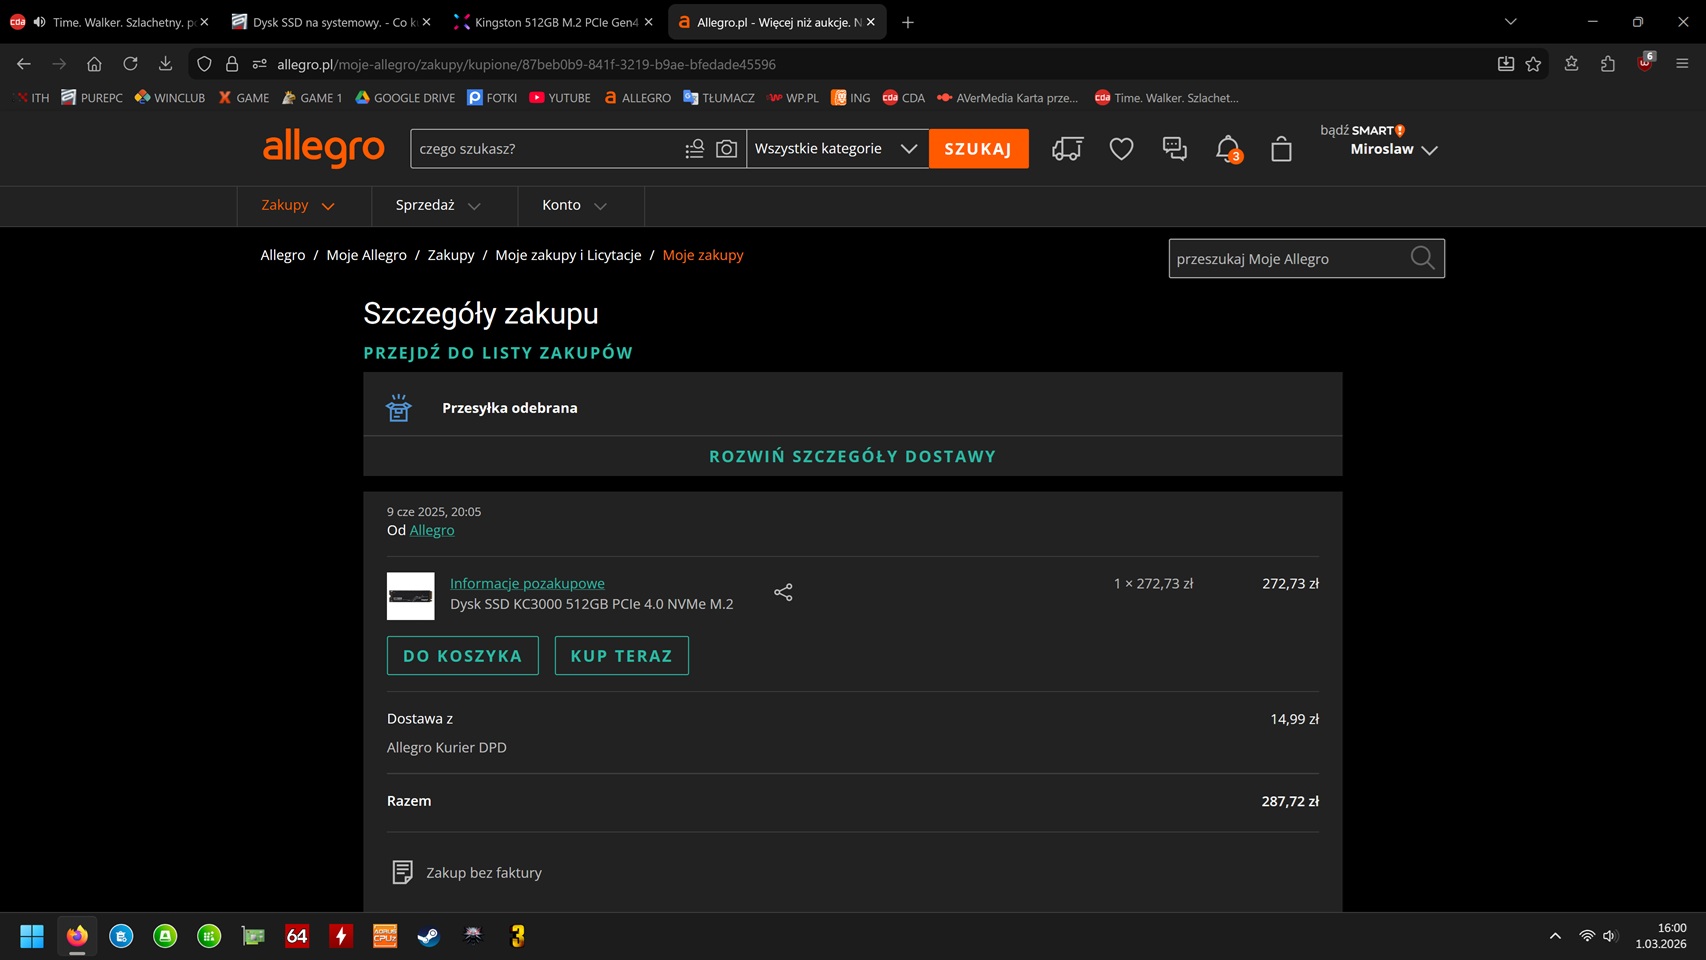Viewport: 1706px width, 960px height.
Task: Click the search filter icon in search box
Action: [694, 149]
